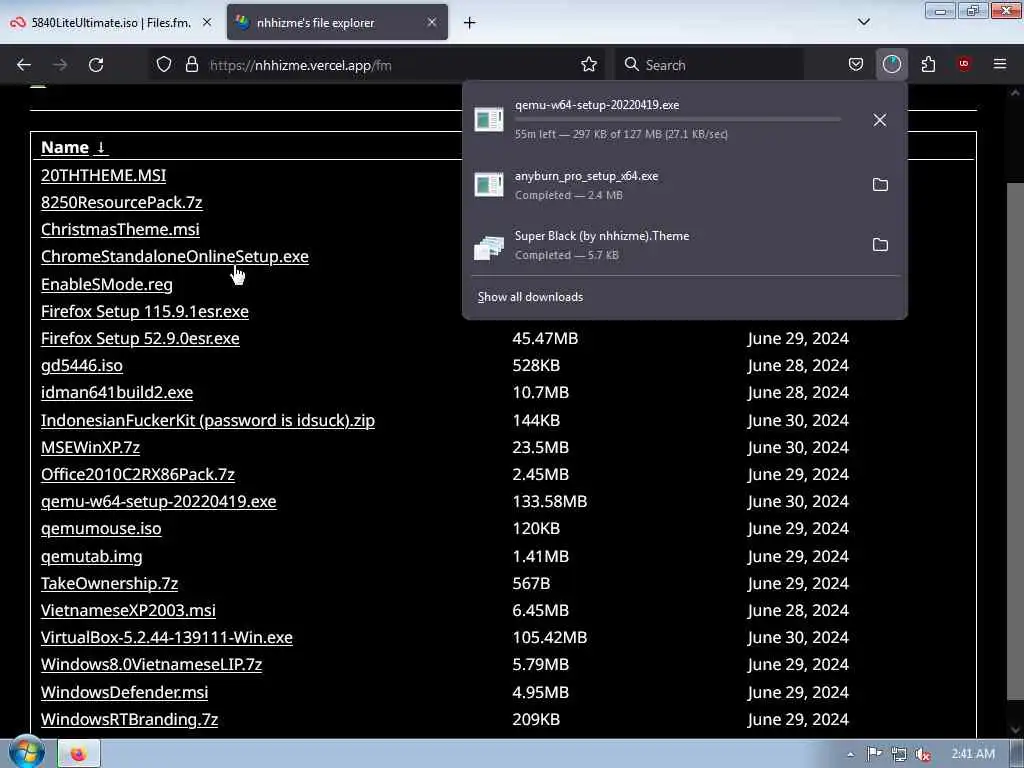Click WindowsDefender.msi link
The width and height of the screenshot is (1024, 768).
[x=124, y=692]
